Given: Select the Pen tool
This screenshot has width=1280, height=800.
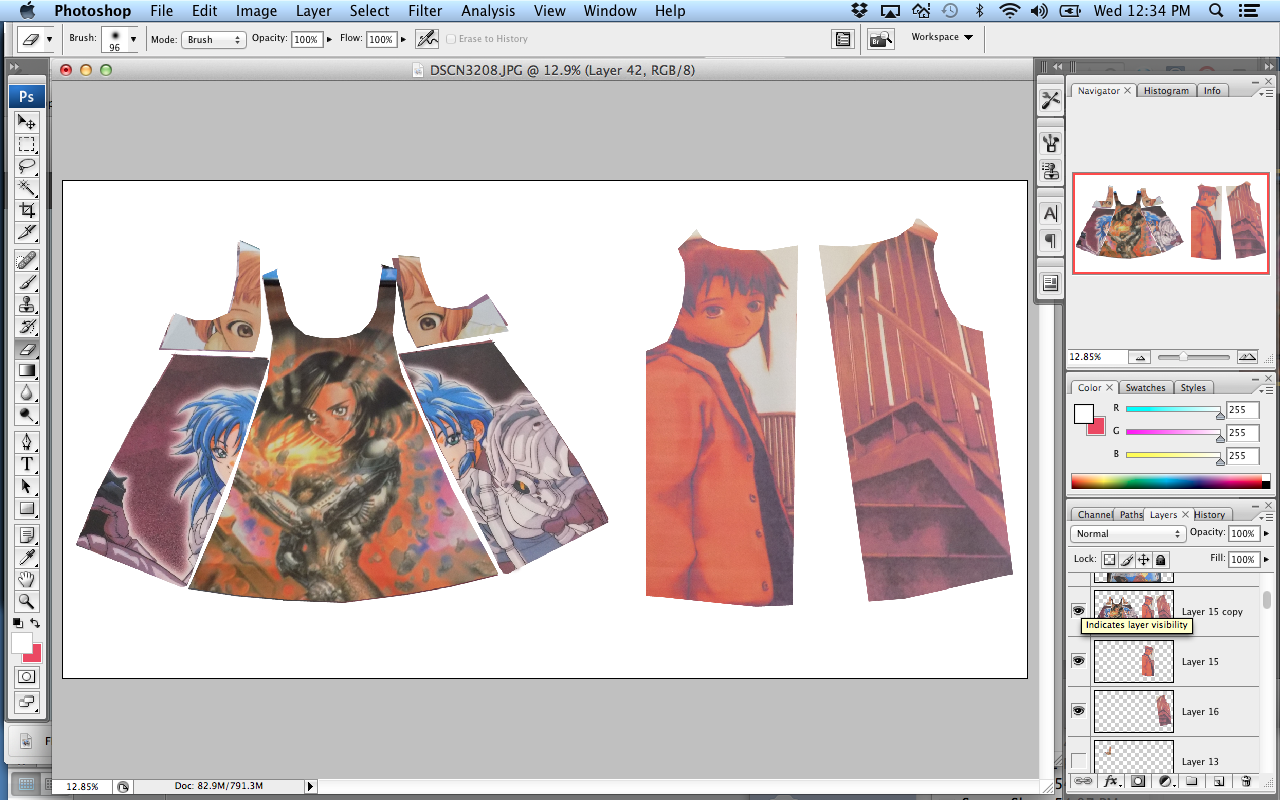Looking at the screenshot, I should [27, 442].
